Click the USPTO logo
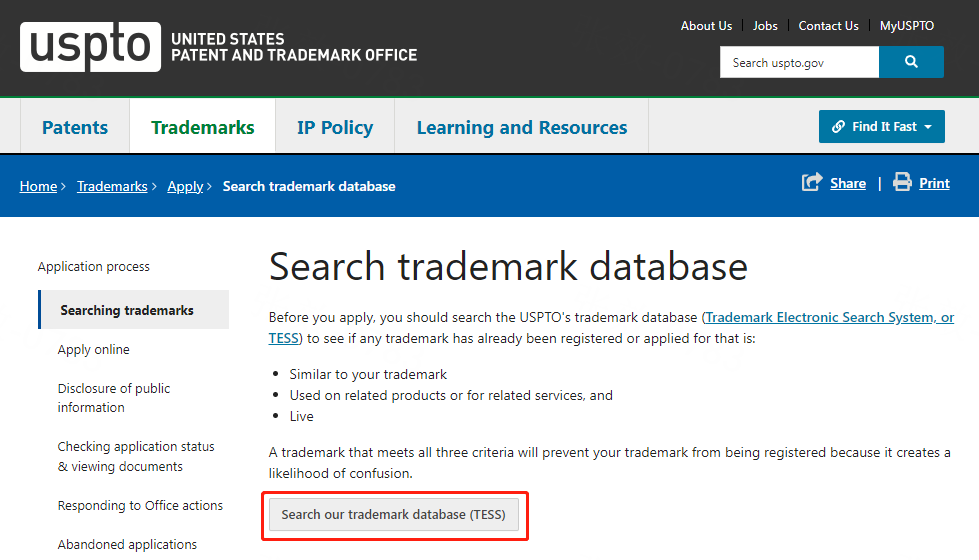The image size is (979, 560). (x=91, y=47)
